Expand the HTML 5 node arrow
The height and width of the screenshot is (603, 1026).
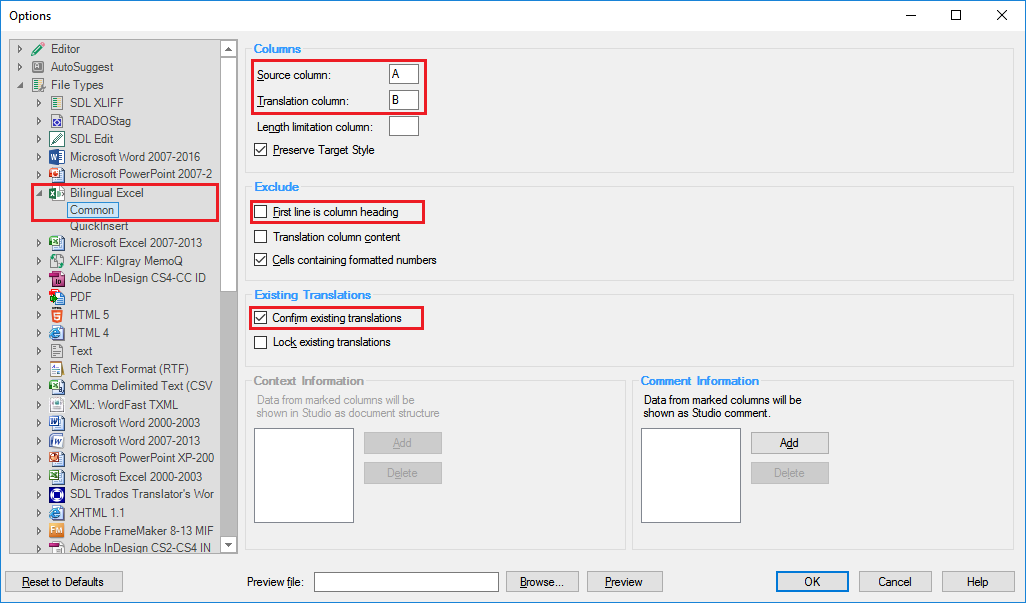pyautogui.click(x=39, y=315)
